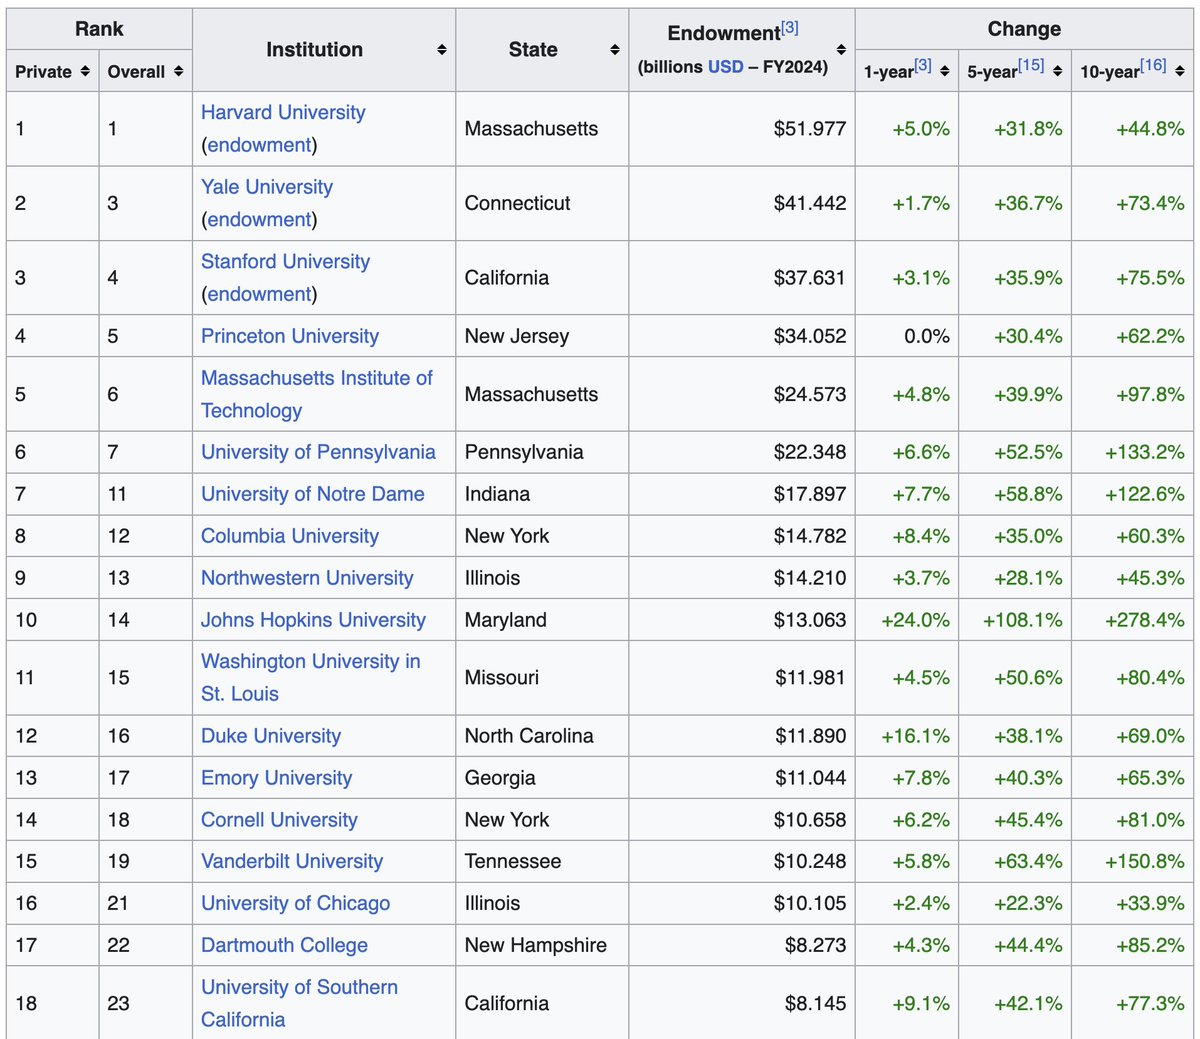Sort by Institution column arrows
The height and width of the screenshot is (1039, 1200).
[442, 50]
